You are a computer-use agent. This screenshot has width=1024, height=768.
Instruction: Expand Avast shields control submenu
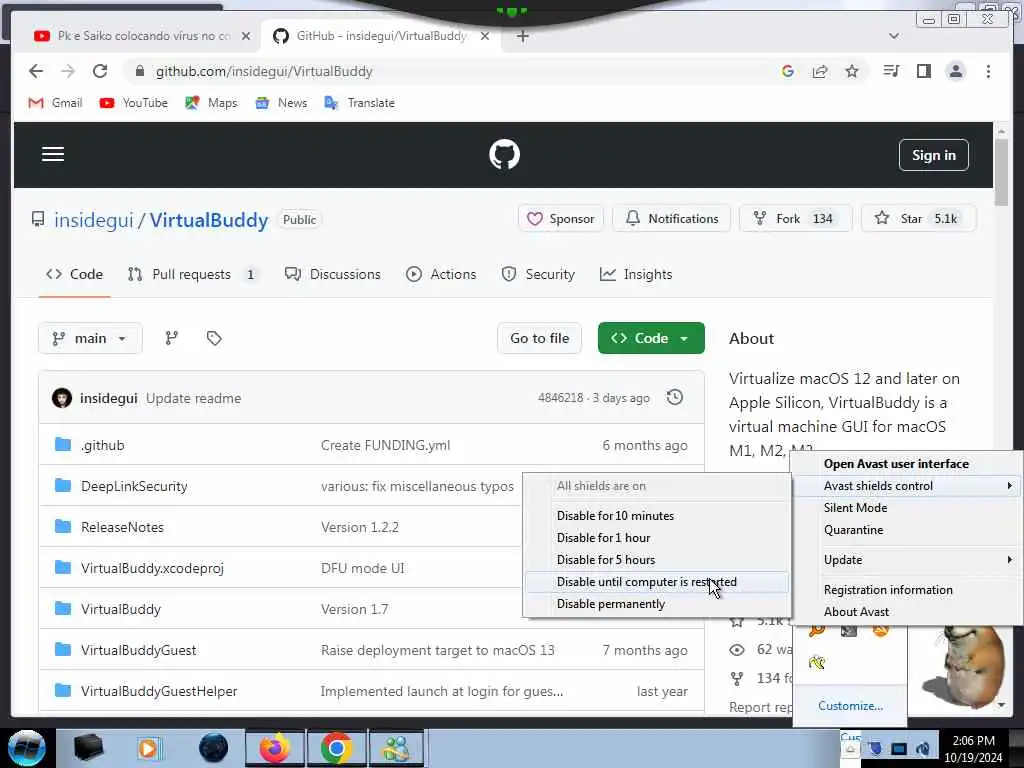[906, 486]
